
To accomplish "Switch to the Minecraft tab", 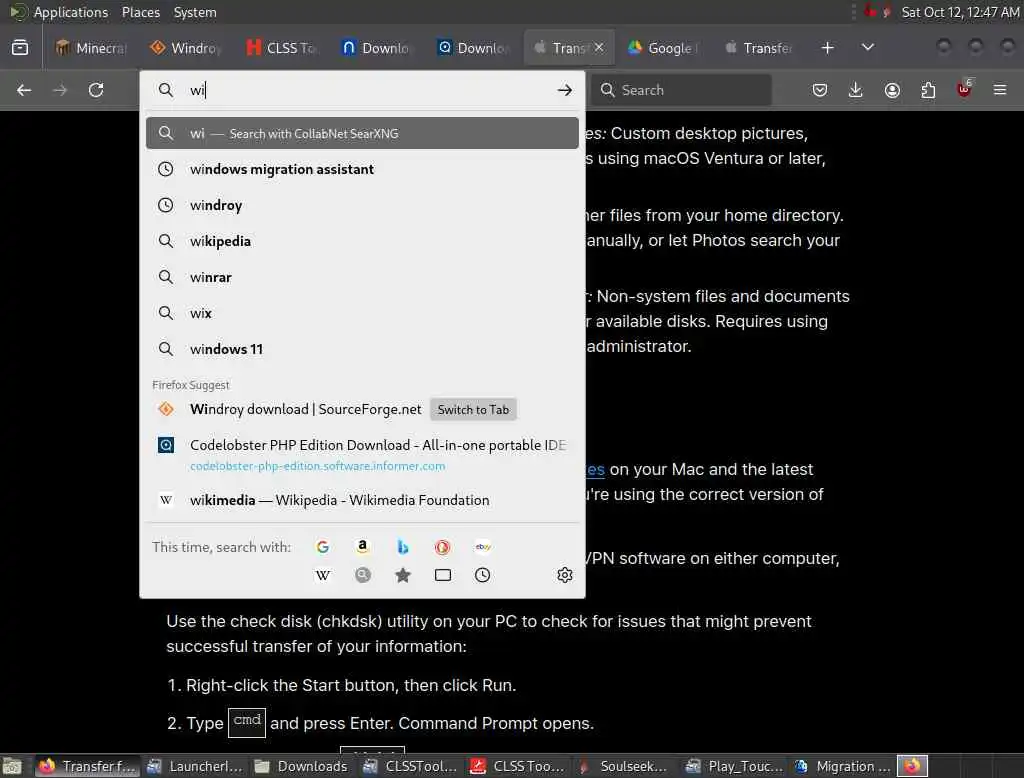I will pos(91,48).
